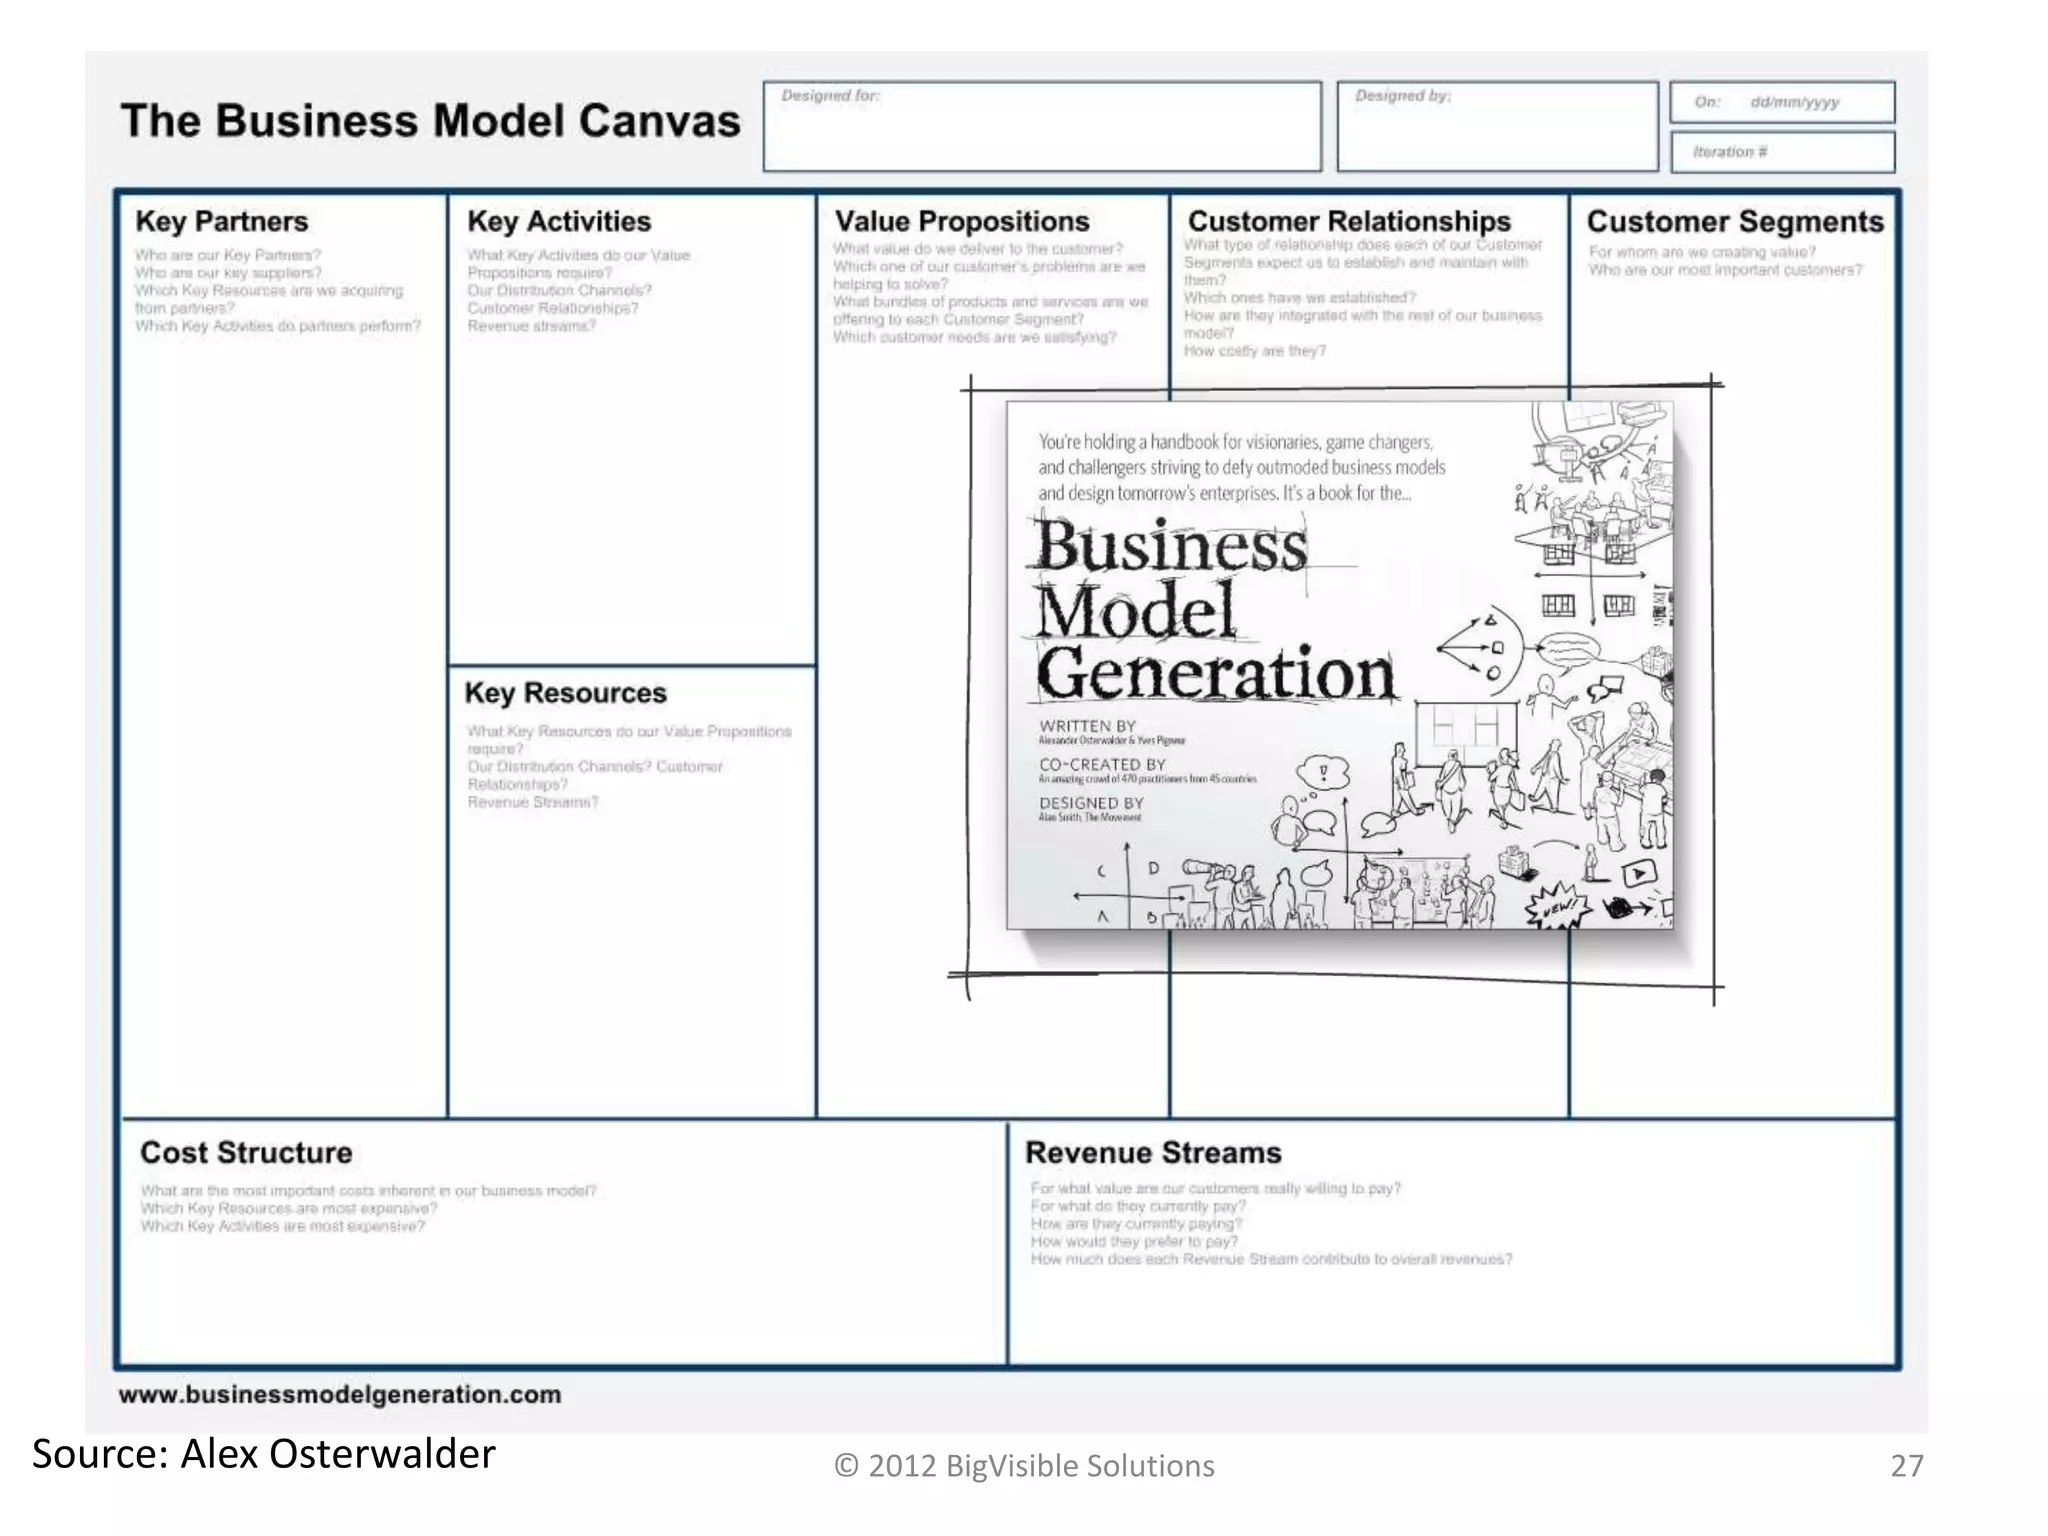Image resolution: width=2048 pixels, height=1536 pixels.
Task: Click the "Customer Relationships" heading
Action: click(1349, 221)
